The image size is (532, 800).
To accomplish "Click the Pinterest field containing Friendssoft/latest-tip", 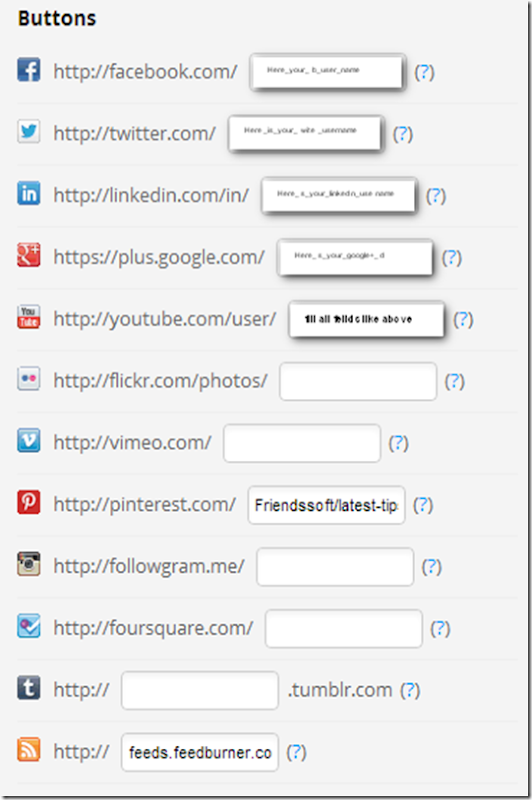I will click(326, 505).
